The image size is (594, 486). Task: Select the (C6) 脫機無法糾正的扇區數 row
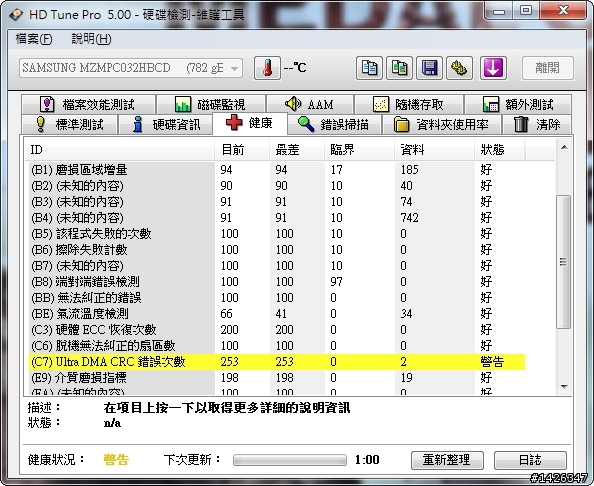[x=277, y=345]
